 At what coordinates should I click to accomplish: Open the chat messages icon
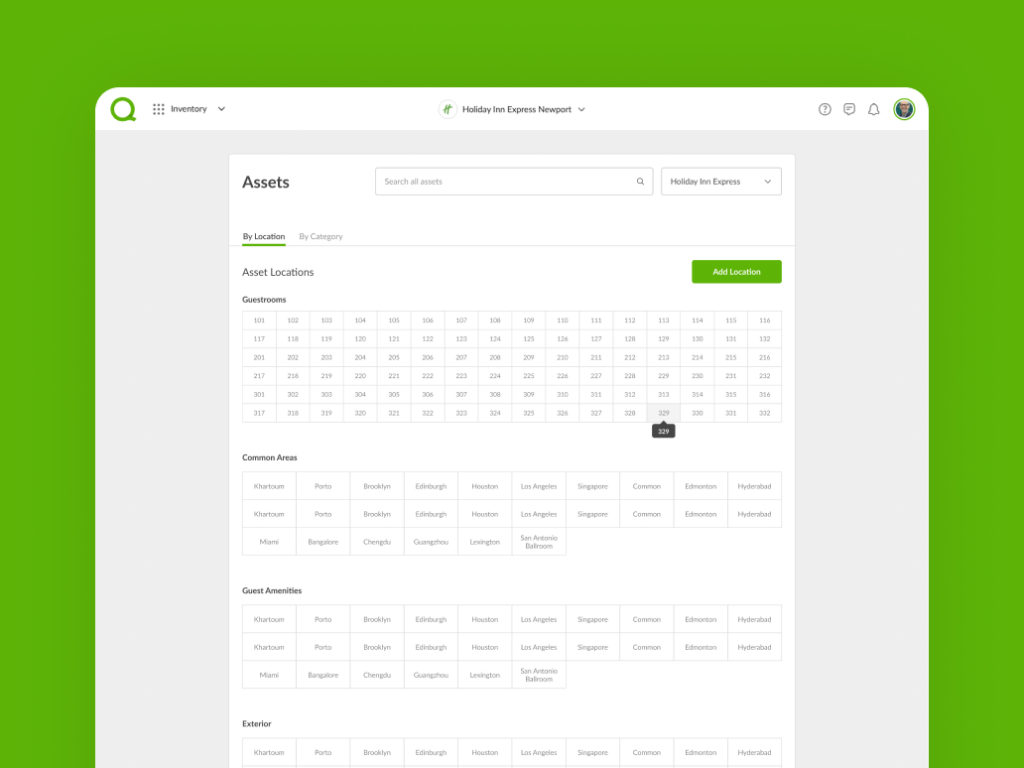849,109
